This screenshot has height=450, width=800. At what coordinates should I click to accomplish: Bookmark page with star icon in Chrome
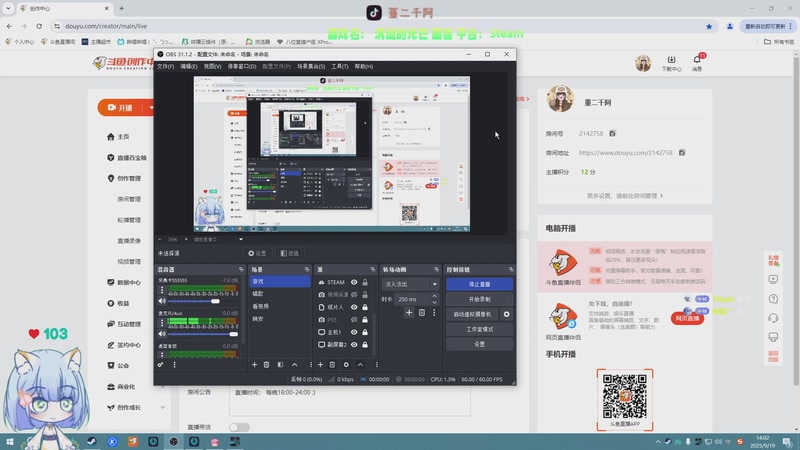pyautogui.click(x=709, y=26)
